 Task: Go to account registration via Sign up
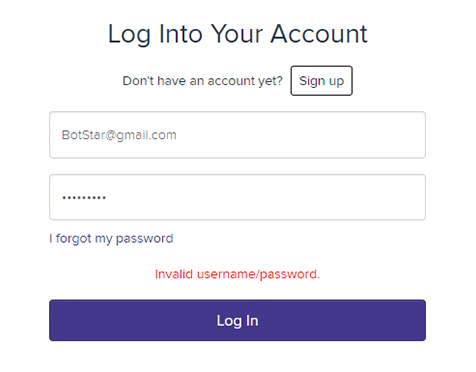tap(321, 81)
